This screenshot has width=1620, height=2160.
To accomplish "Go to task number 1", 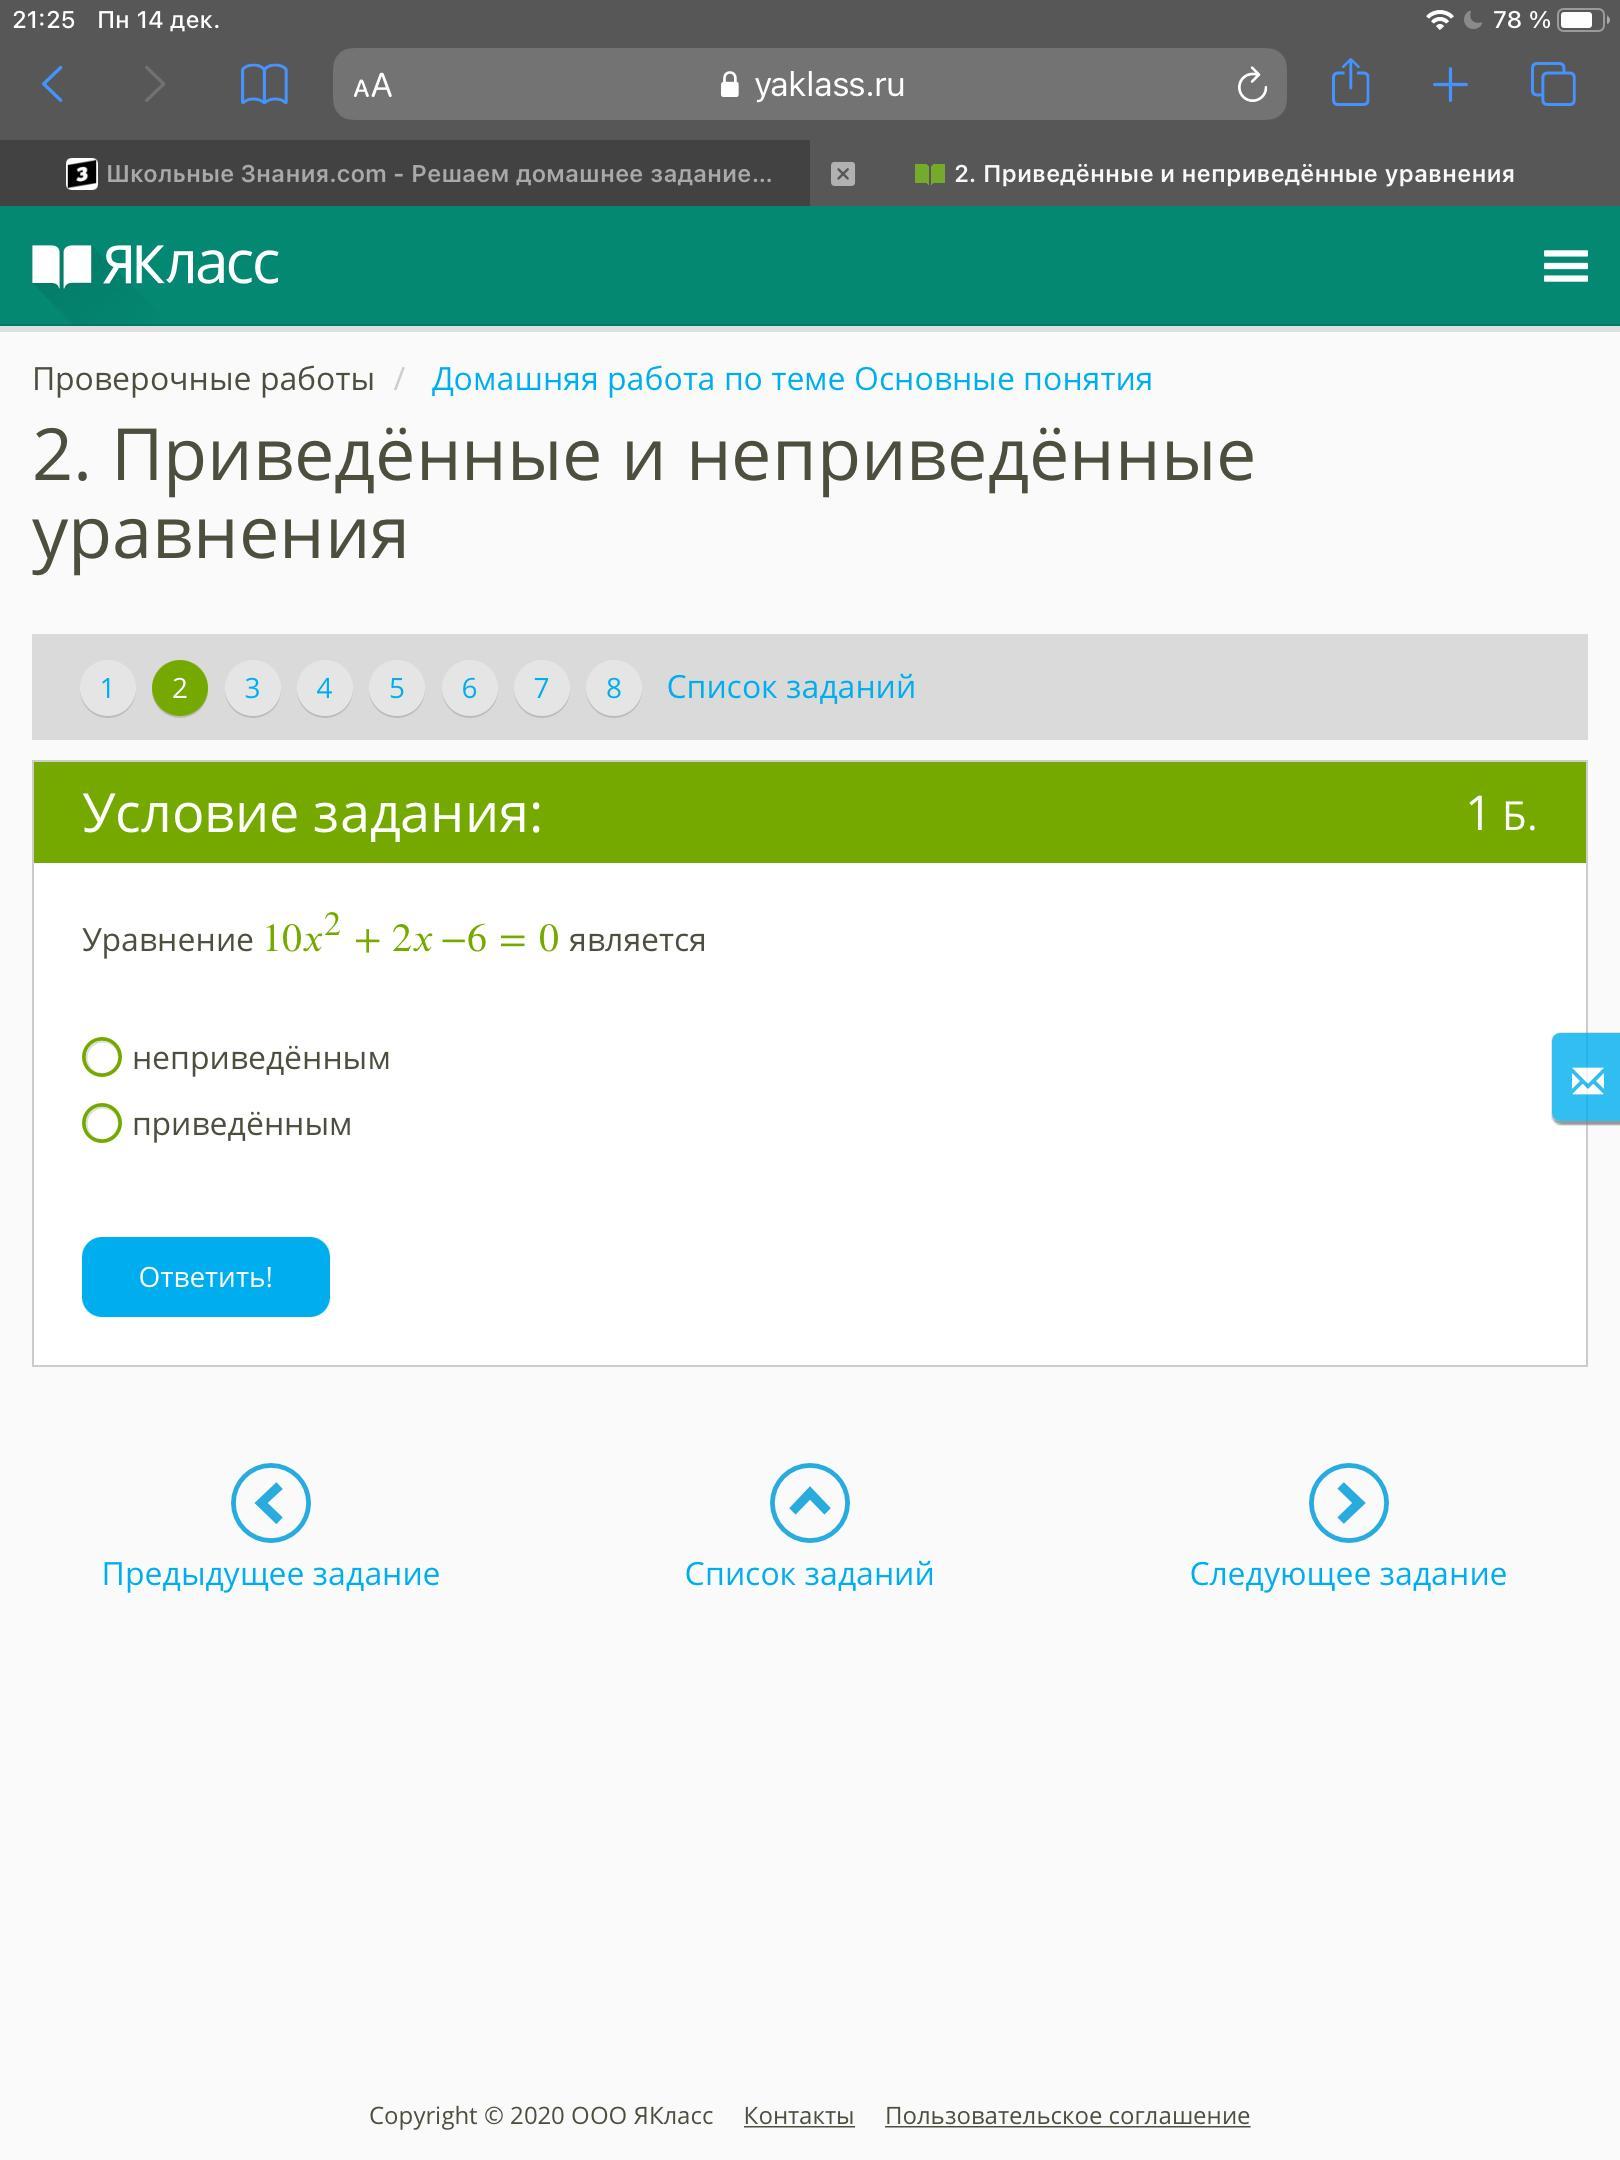I will 107,688.
